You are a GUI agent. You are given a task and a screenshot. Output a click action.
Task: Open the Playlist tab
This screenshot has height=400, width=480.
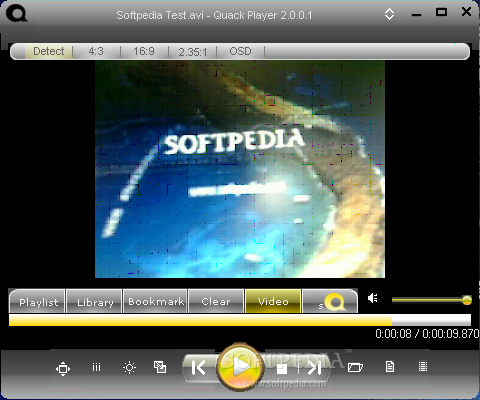coord(37,302)
